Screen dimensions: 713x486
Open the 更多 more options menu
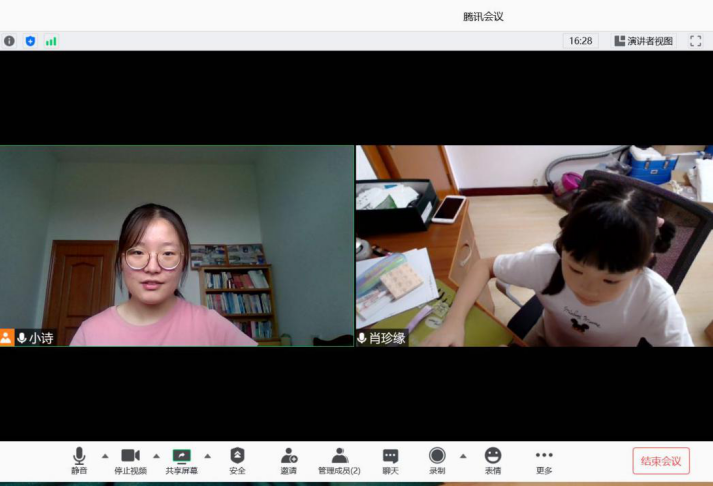pyautogui.click(x=544, y=460)
